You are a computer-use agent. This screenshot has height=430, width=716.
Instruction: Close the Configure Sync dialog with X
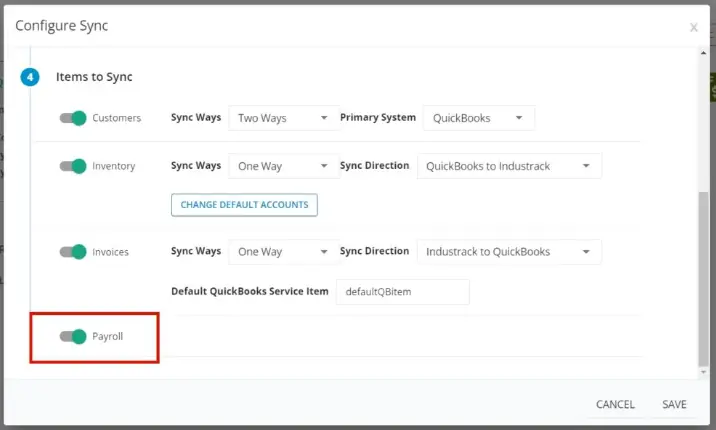694,27
